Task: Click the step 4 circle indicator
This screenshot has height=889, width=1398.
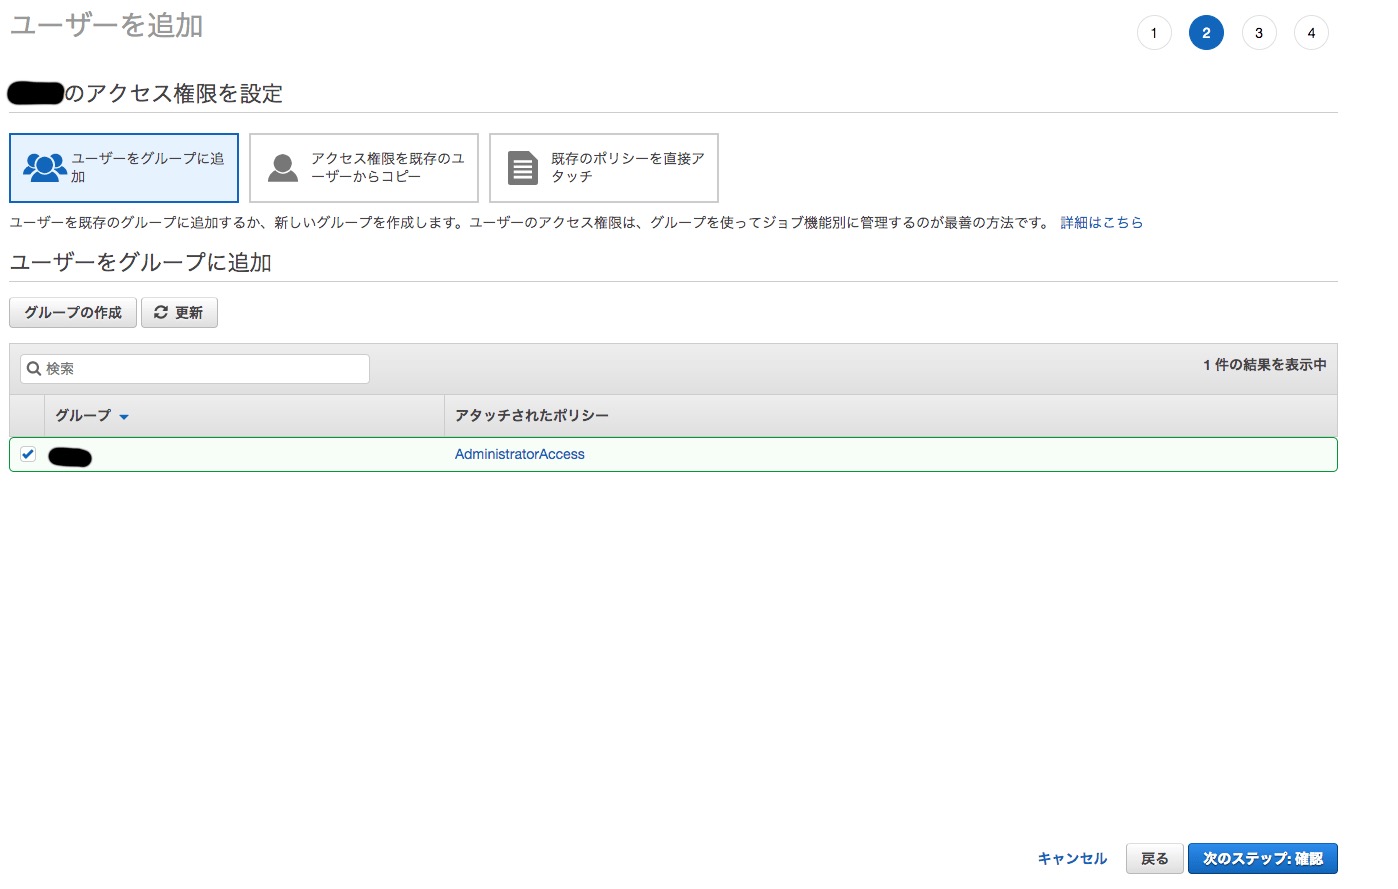Action: coord(1311,32)
